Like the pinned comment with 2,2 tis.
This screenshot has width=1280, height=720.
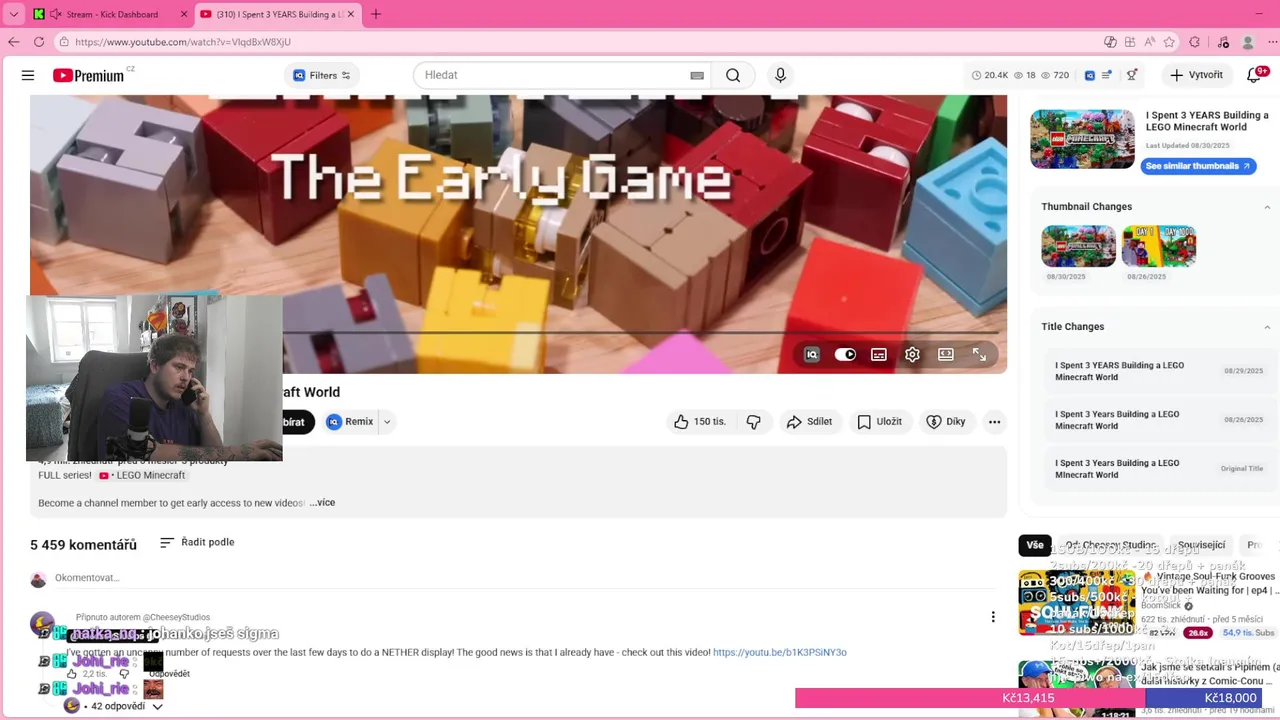tap(72, 674)
